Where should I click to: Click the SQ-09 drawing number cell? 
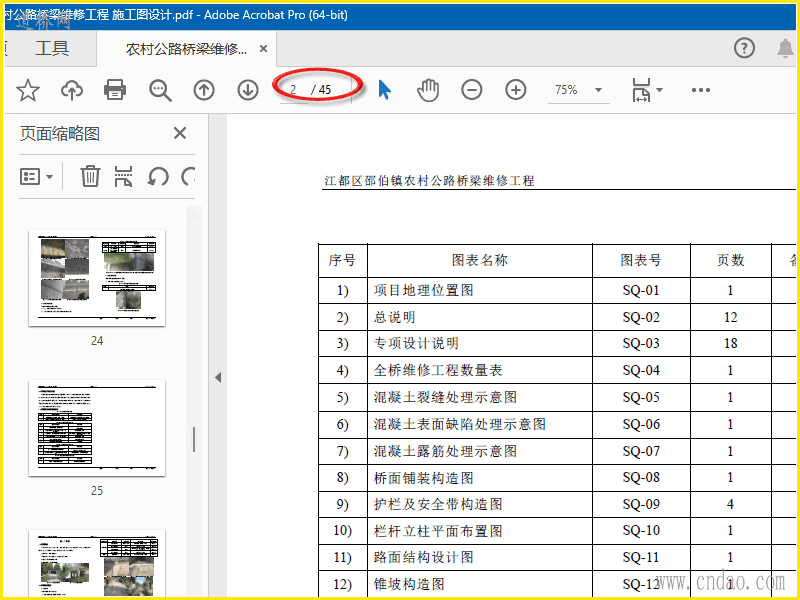coord(641,504)
